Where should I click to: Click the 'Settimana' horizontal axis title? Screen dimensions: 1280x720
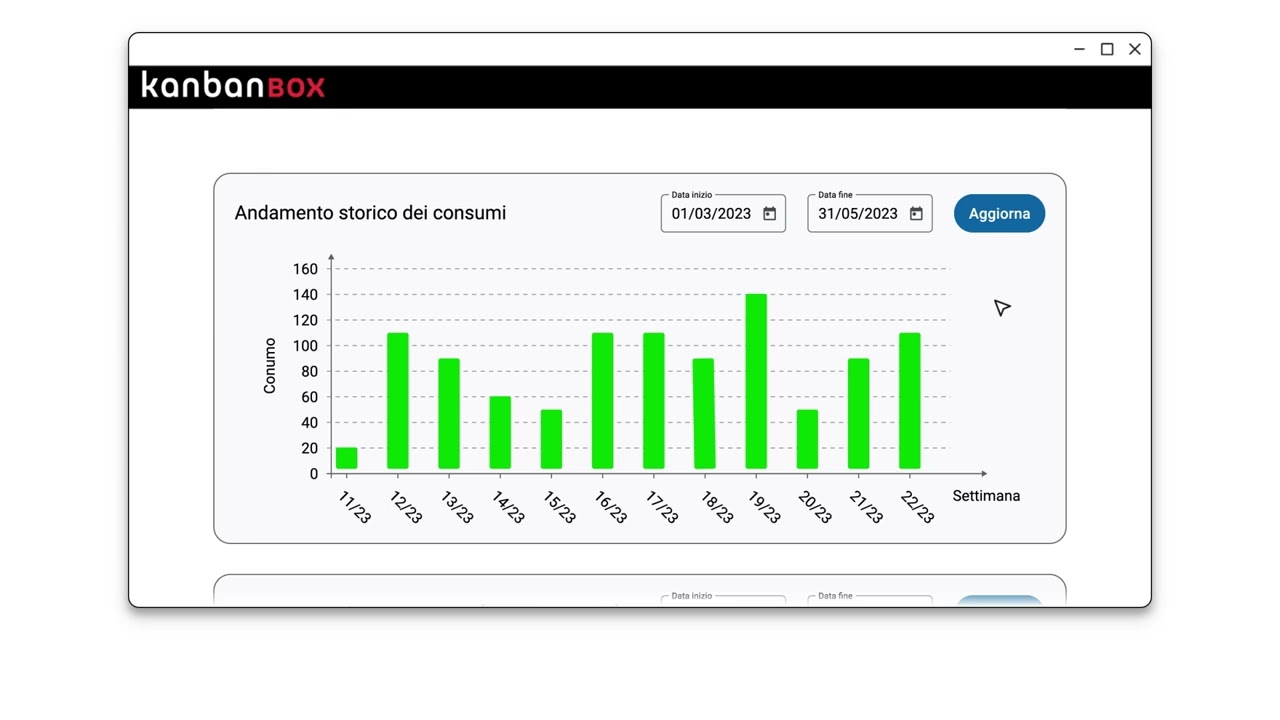point(986,496)
